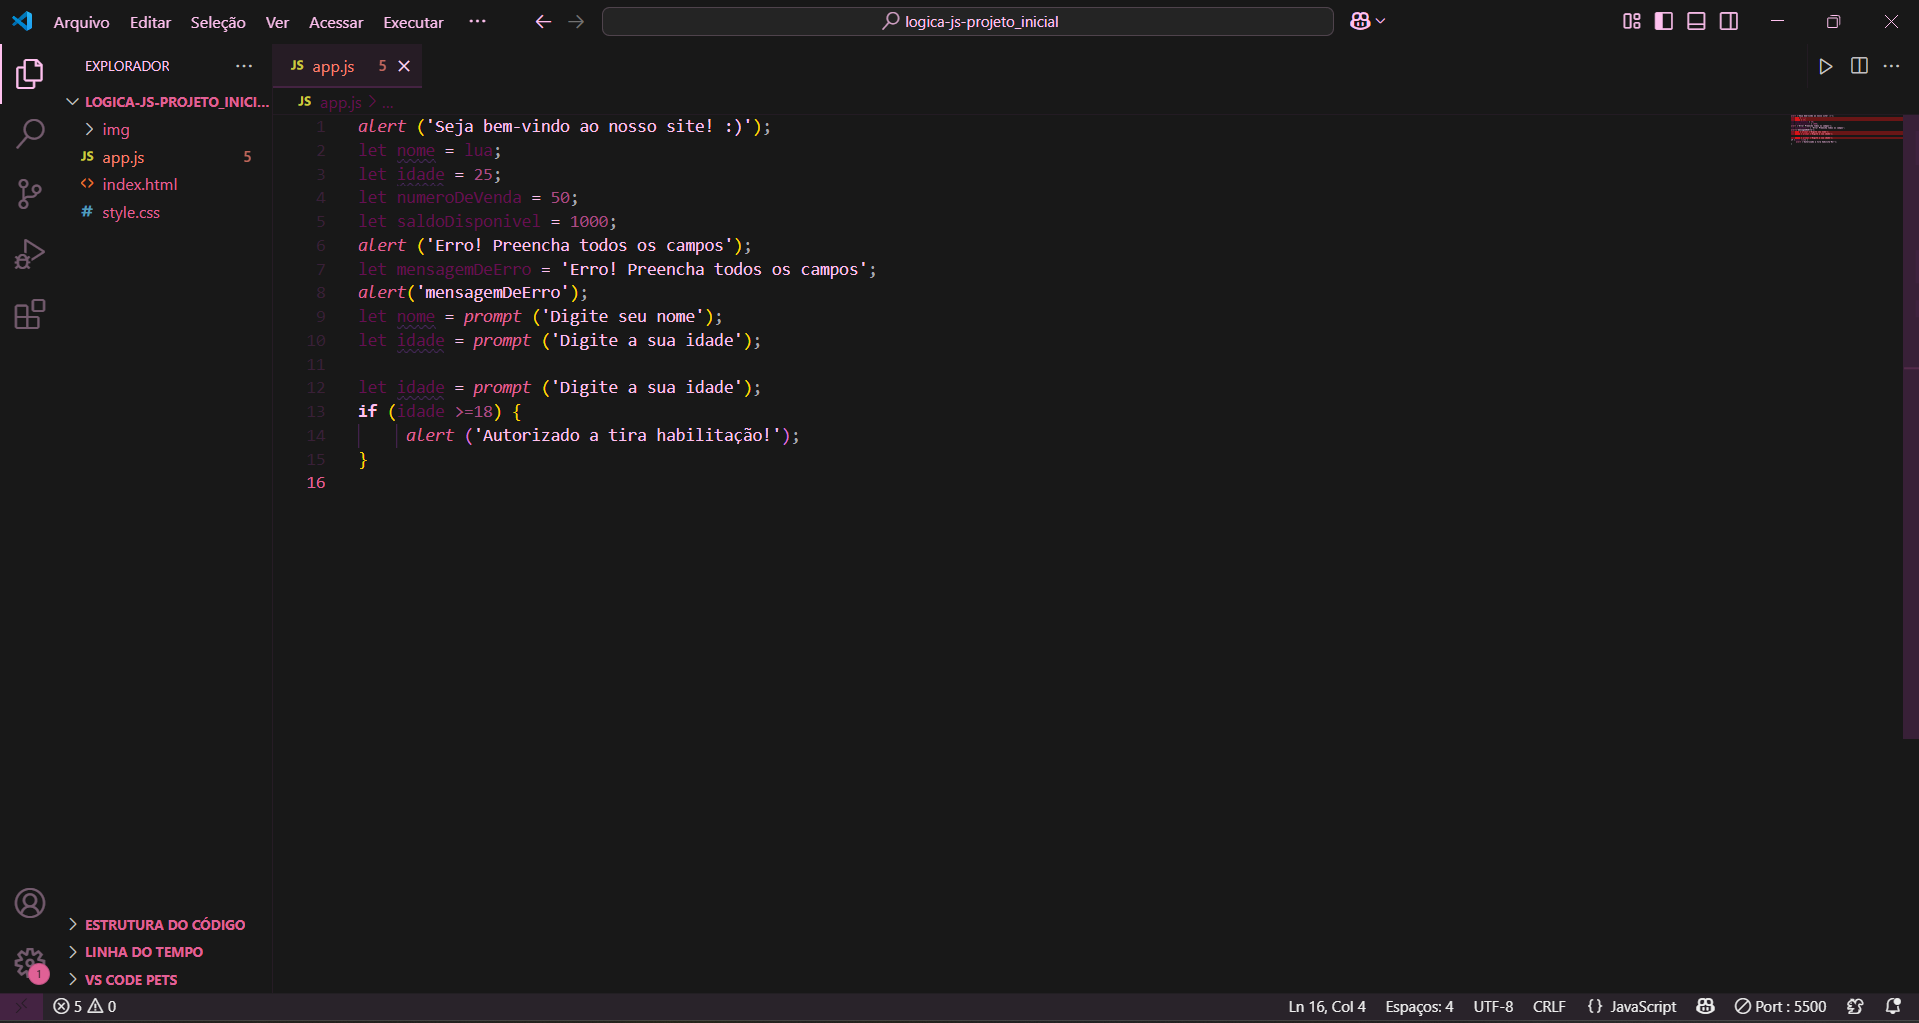Show errors and warnings problems count

tap(85, 1006)
